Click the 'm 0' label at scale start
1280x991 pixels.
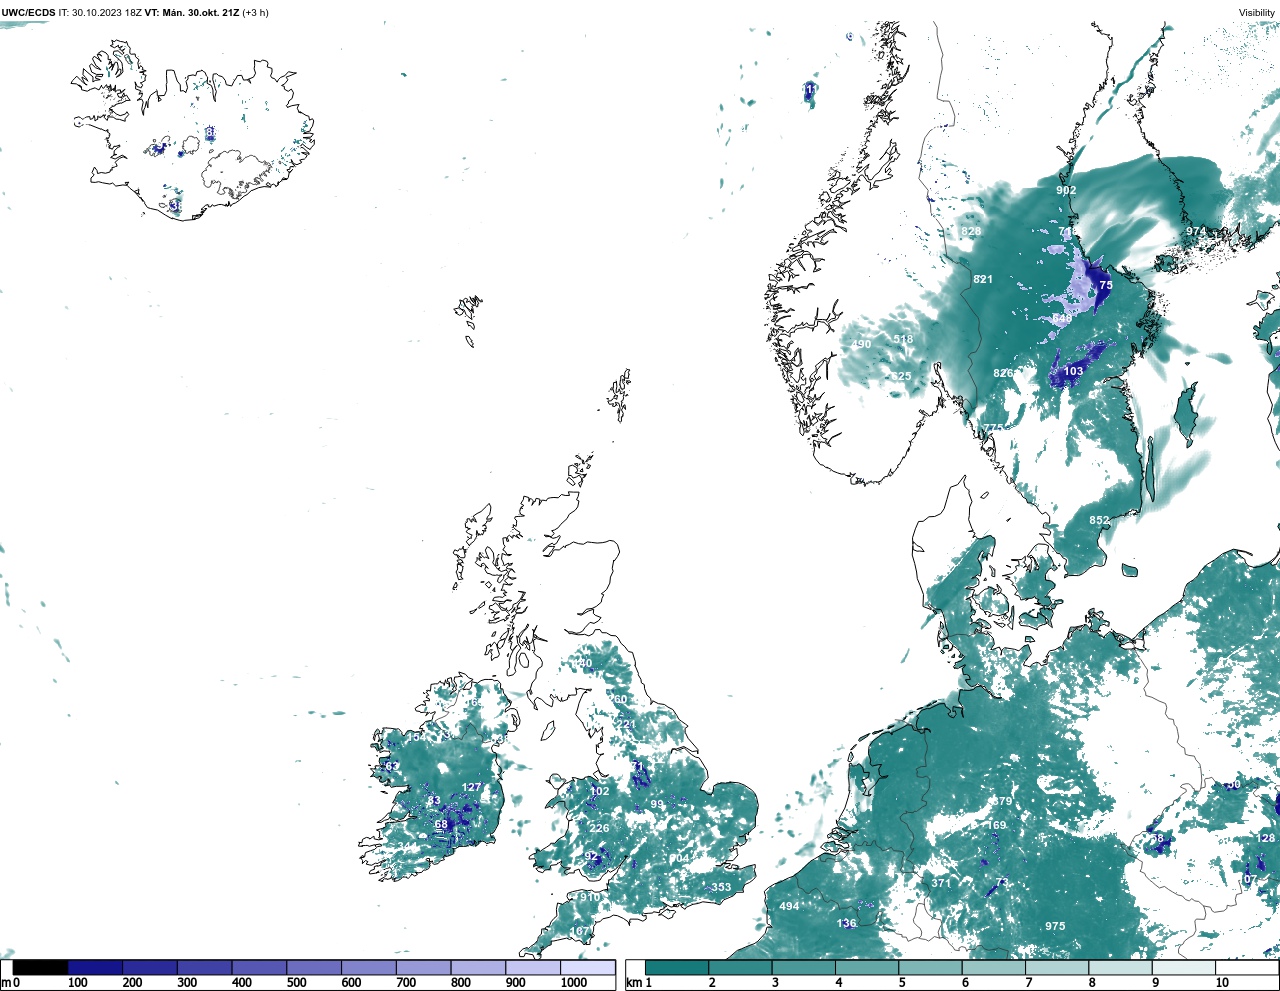pyautogui.click(x=10, y=983)
